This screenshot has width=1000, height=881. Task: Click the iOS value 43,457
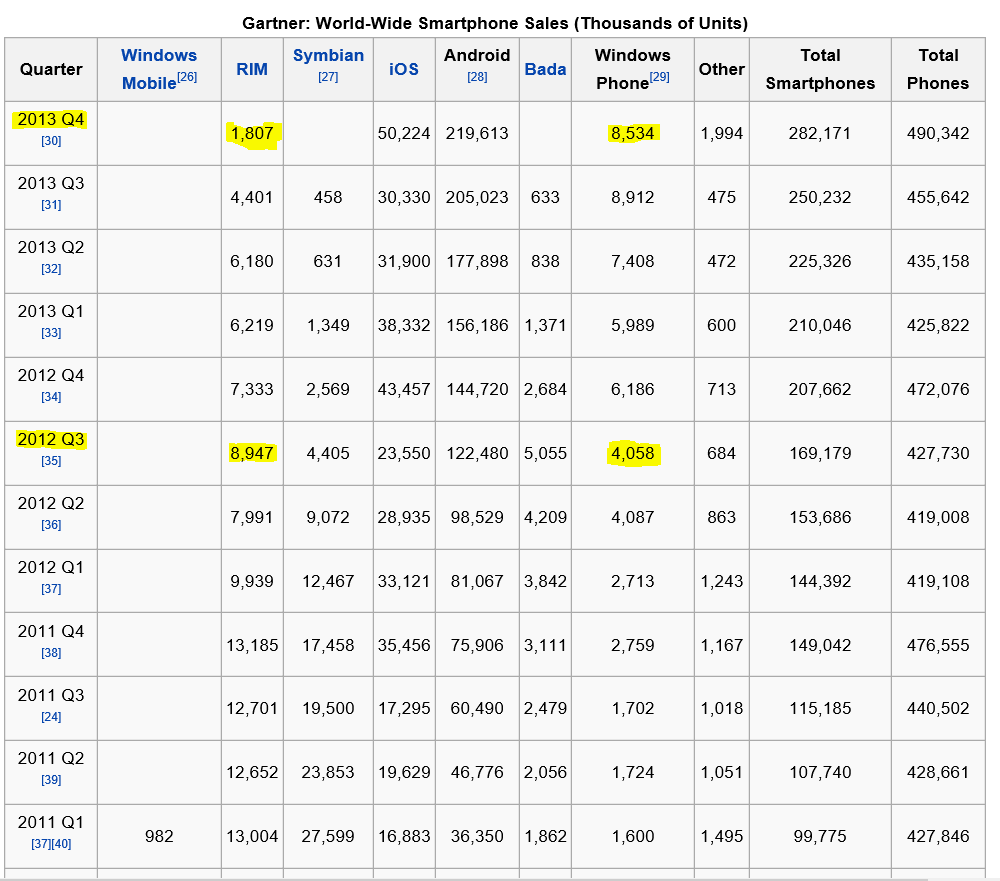coord(404,390)
